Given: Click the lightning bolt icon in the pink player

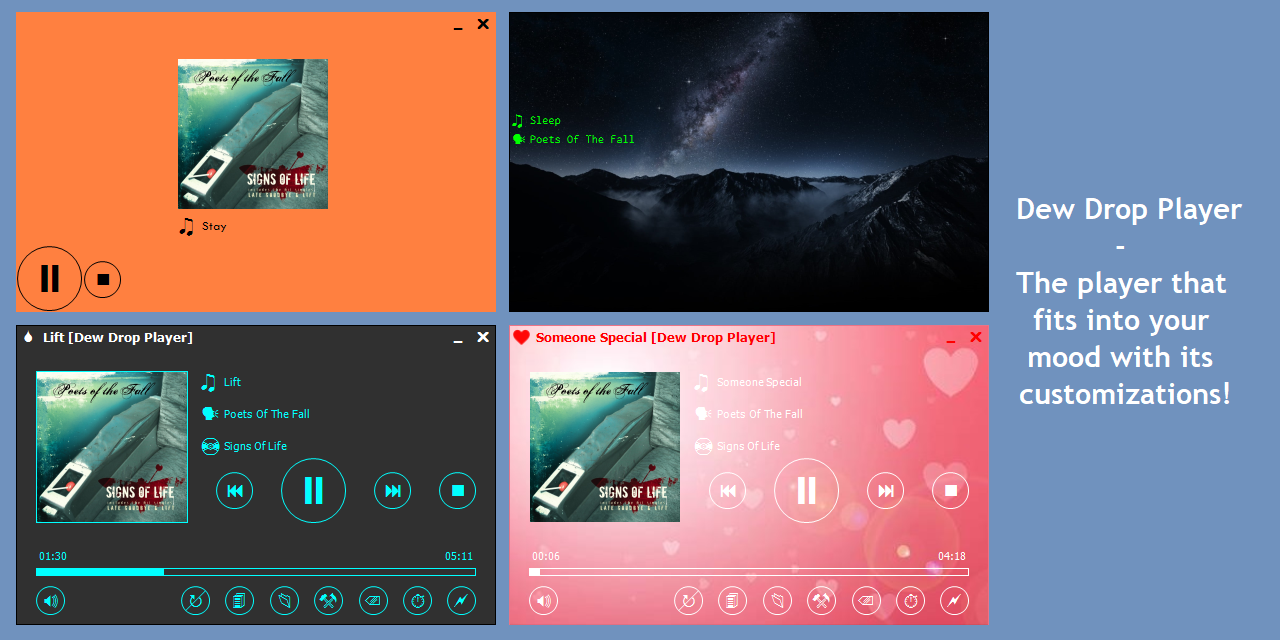Looking at the screenshot, I should 954,601.
